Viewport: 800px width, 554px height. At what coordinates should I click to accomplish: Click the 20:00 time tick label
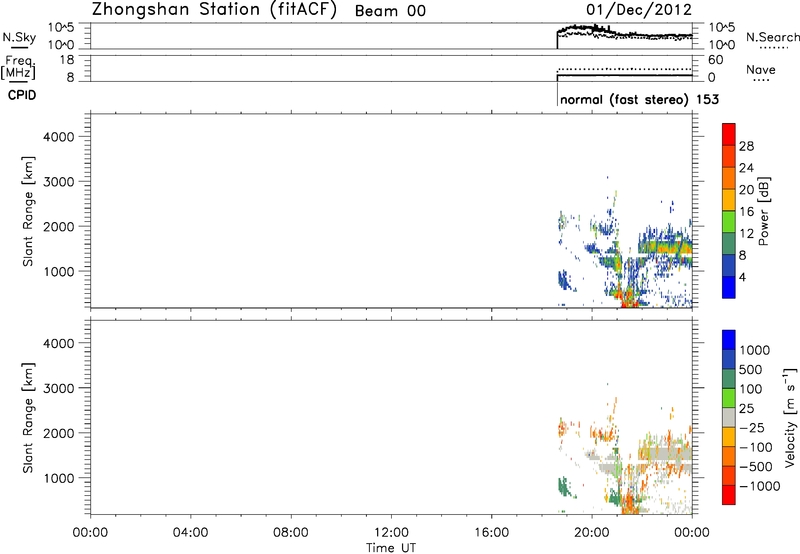tap(591, 533)
